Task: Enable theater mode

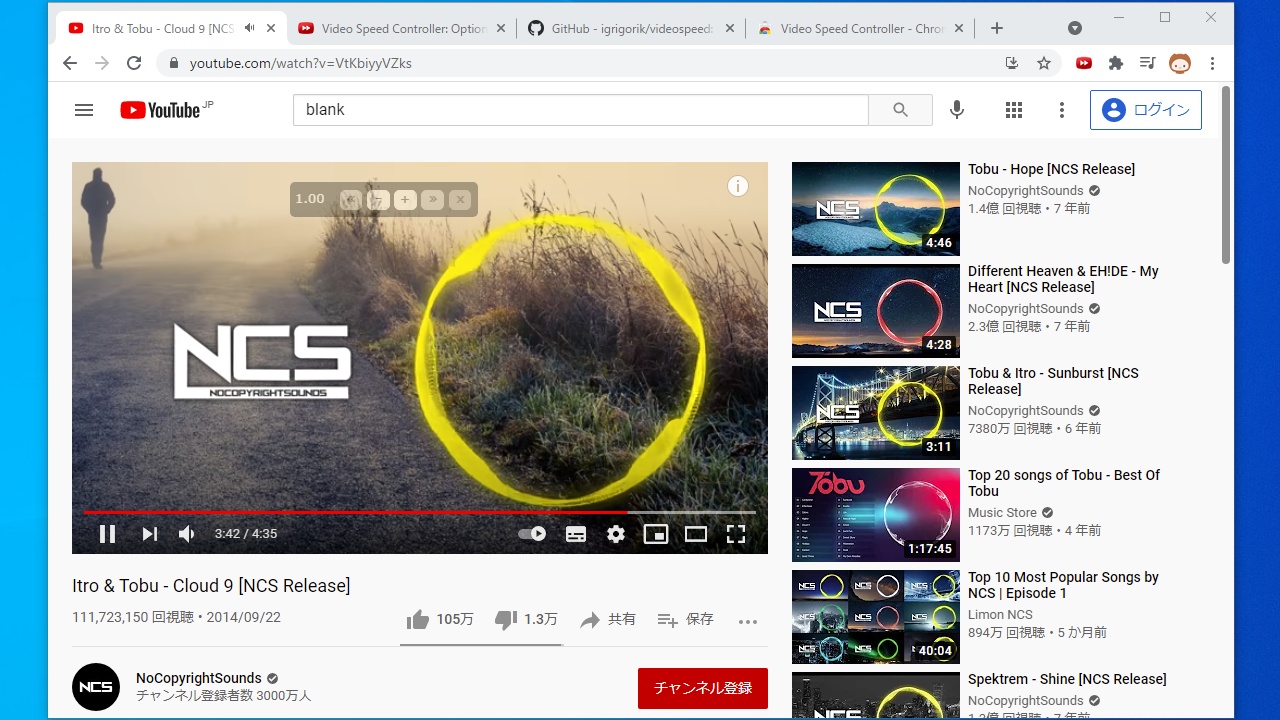Action: [696, 534]
